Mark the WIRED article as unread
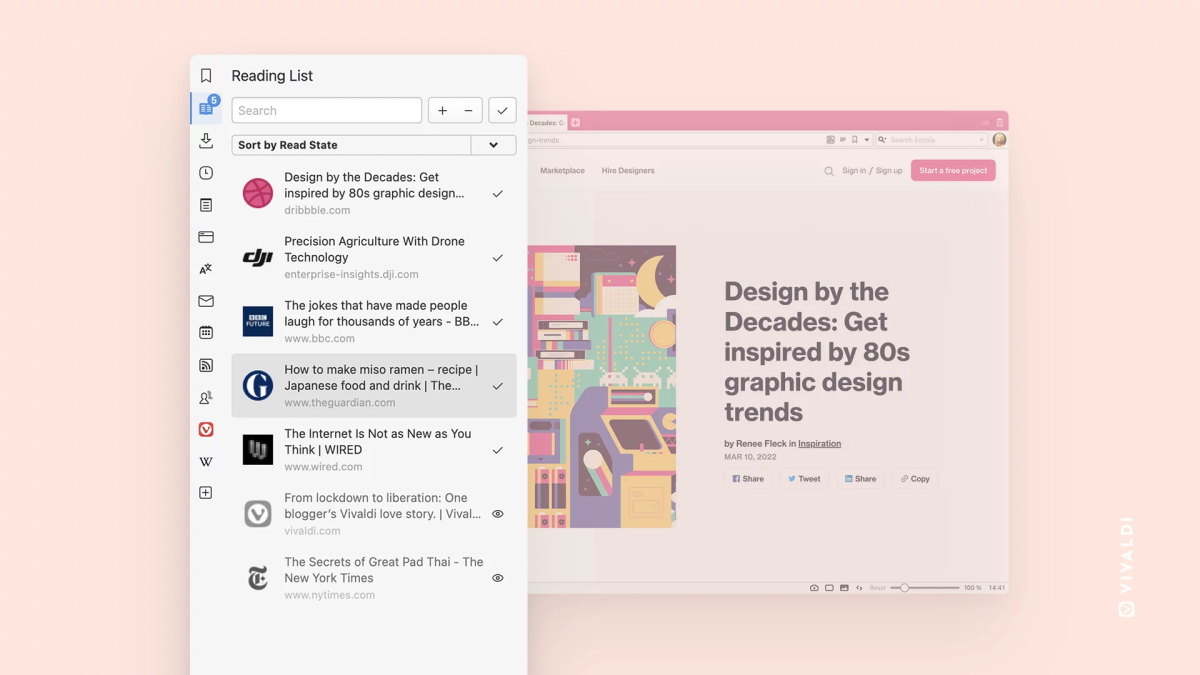 pos(497,450)
